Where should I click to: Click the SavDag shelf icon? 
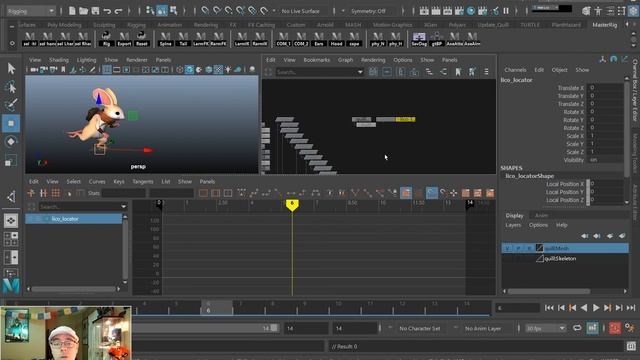(419, 39)
